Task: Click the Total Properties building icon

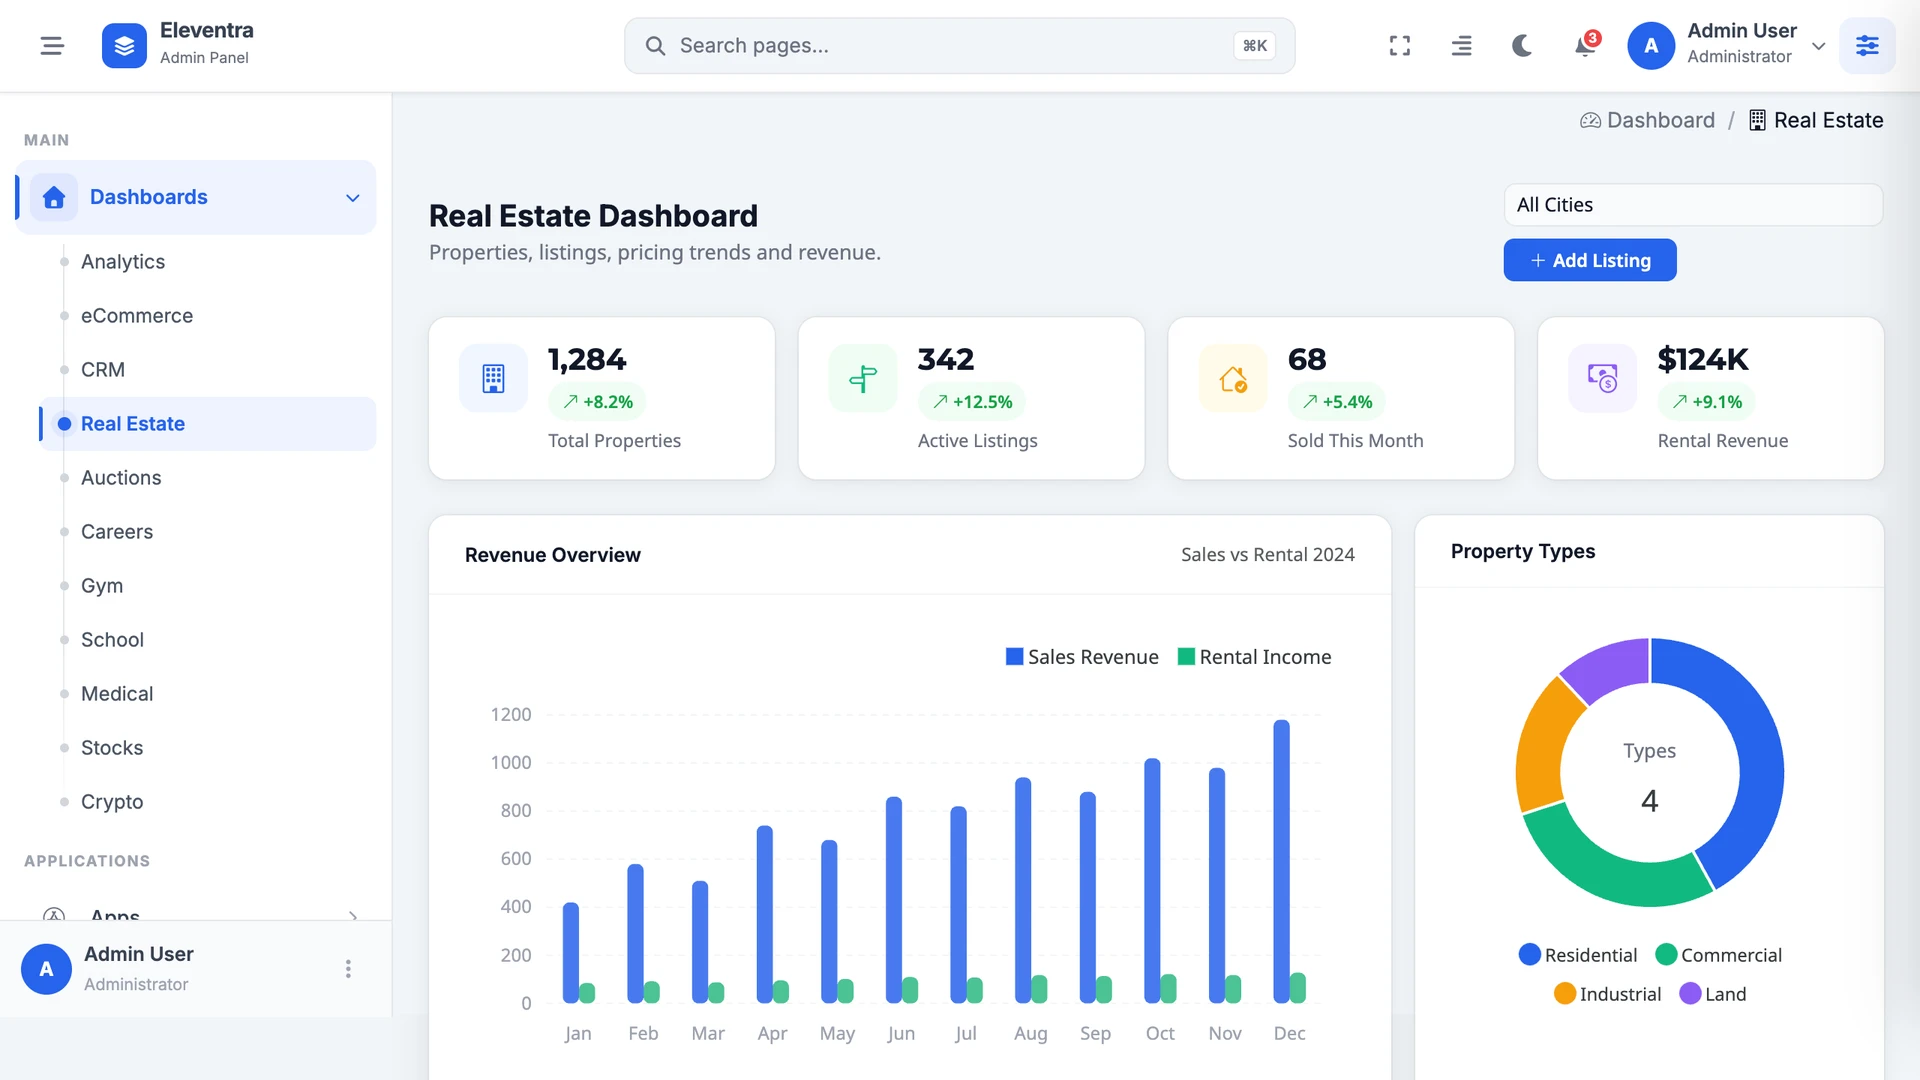Action: tap(493, 378)
